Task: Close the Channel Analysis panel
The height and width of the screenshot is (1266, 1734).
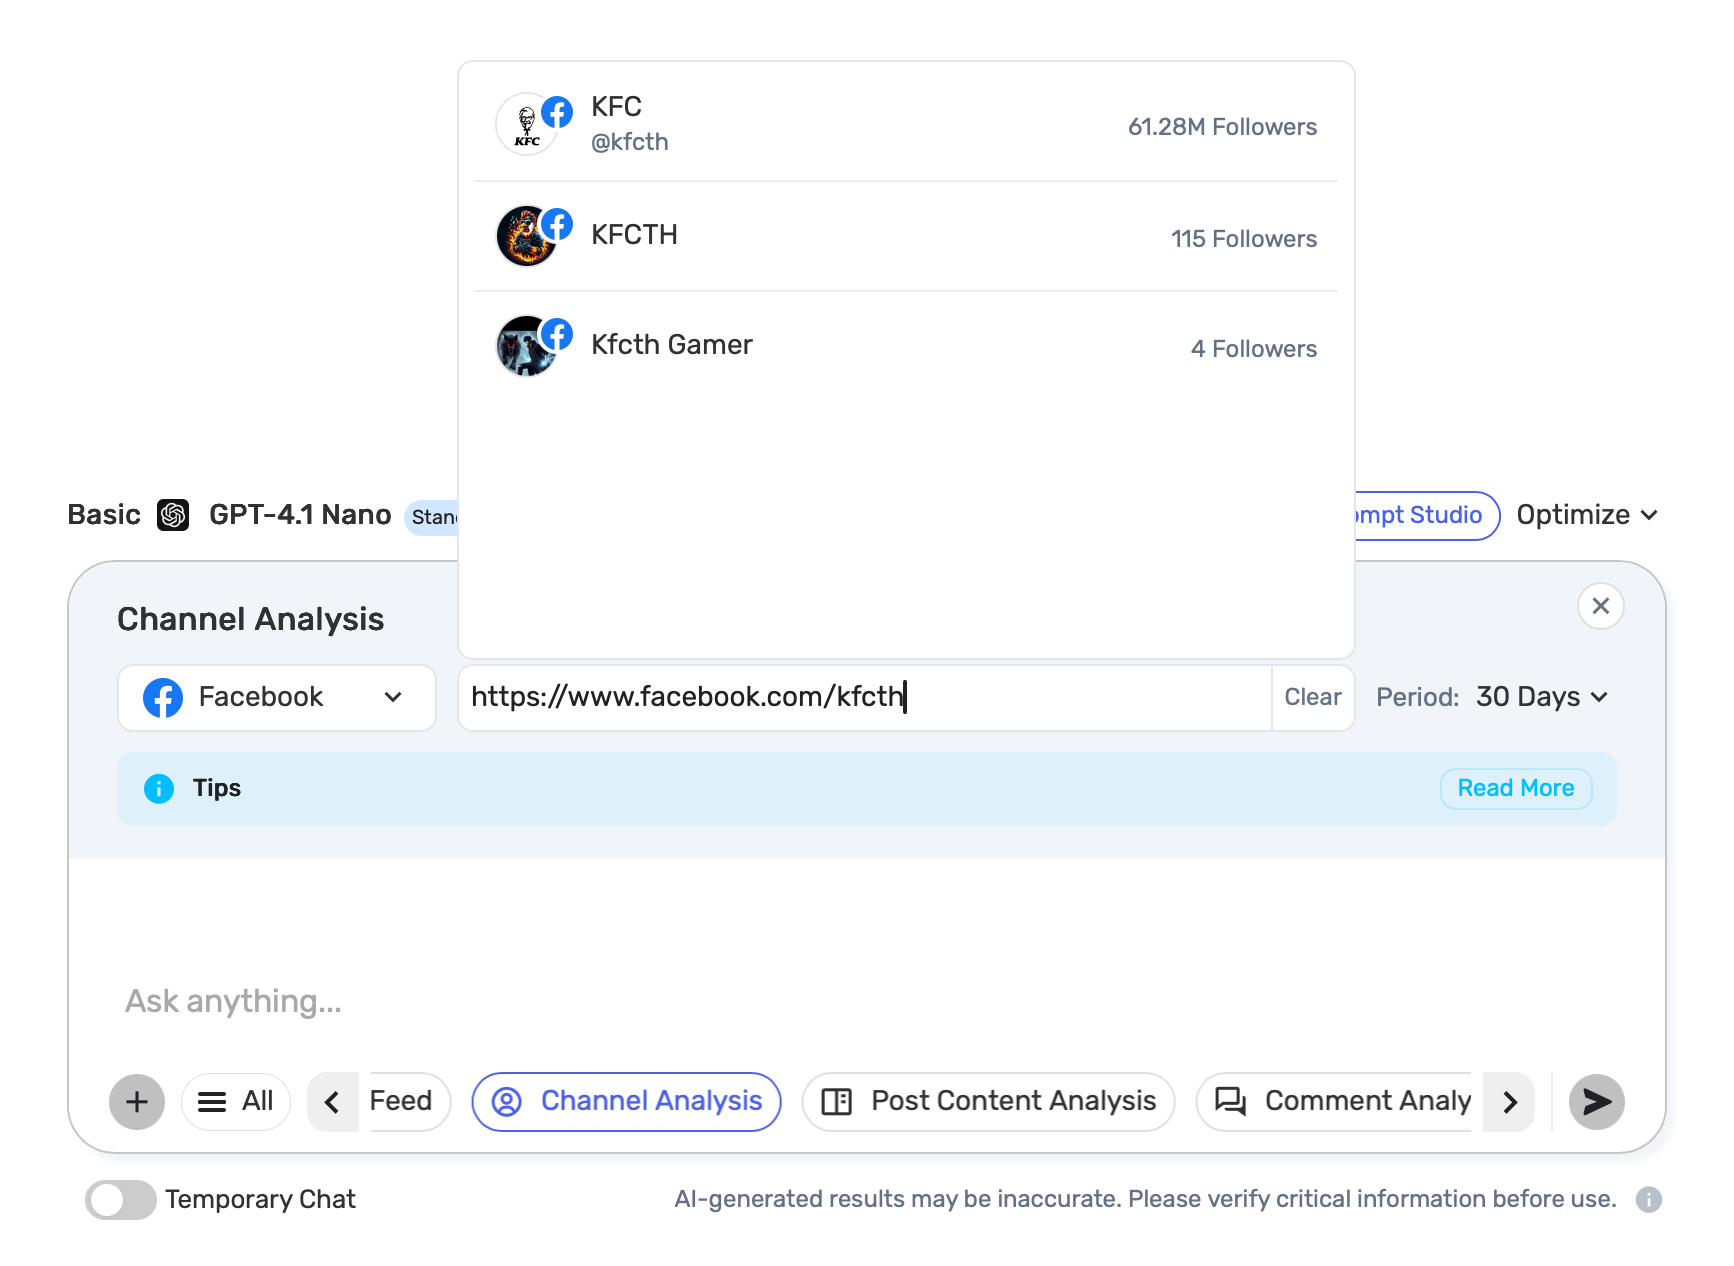Action: pyautogui.click(x=1600, y=606)
